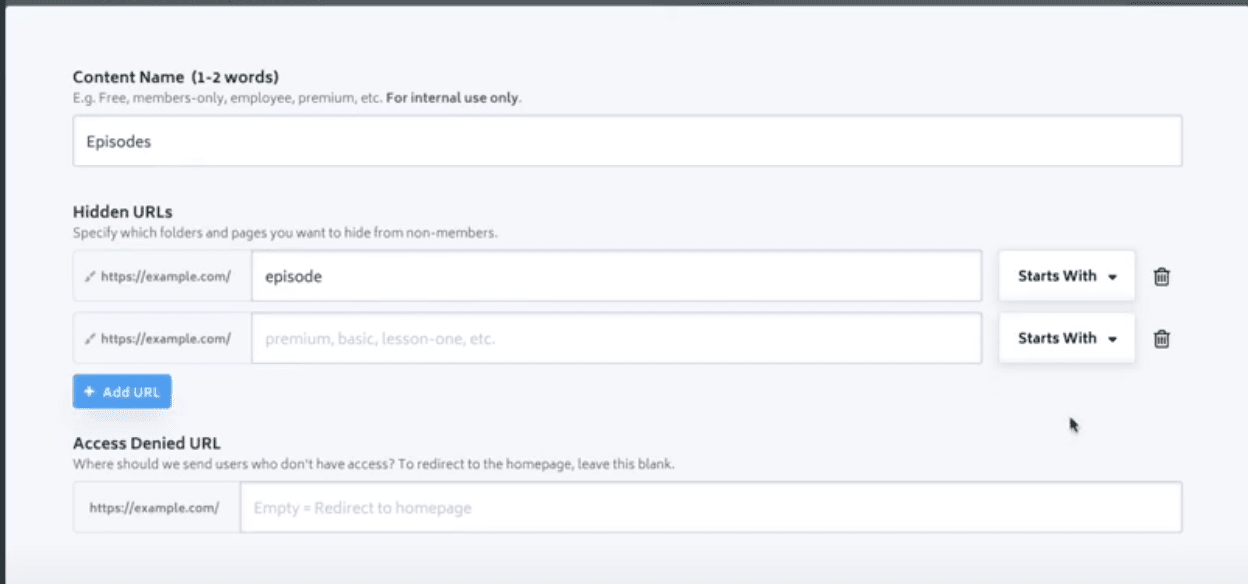This screenshot has width=1248, height=584.
Task: Click the 'Hidden URLs' section heading
Action: coord(123,212)
